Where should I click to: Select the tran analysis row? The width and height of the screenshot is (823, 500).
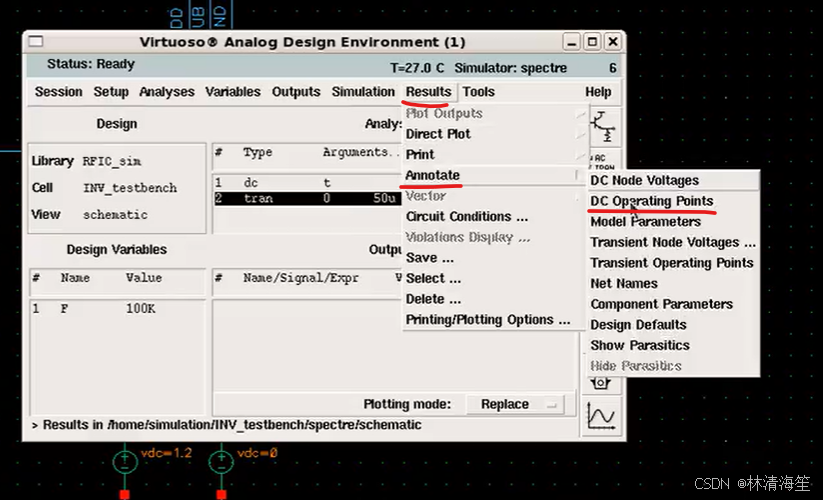point(308,198)
